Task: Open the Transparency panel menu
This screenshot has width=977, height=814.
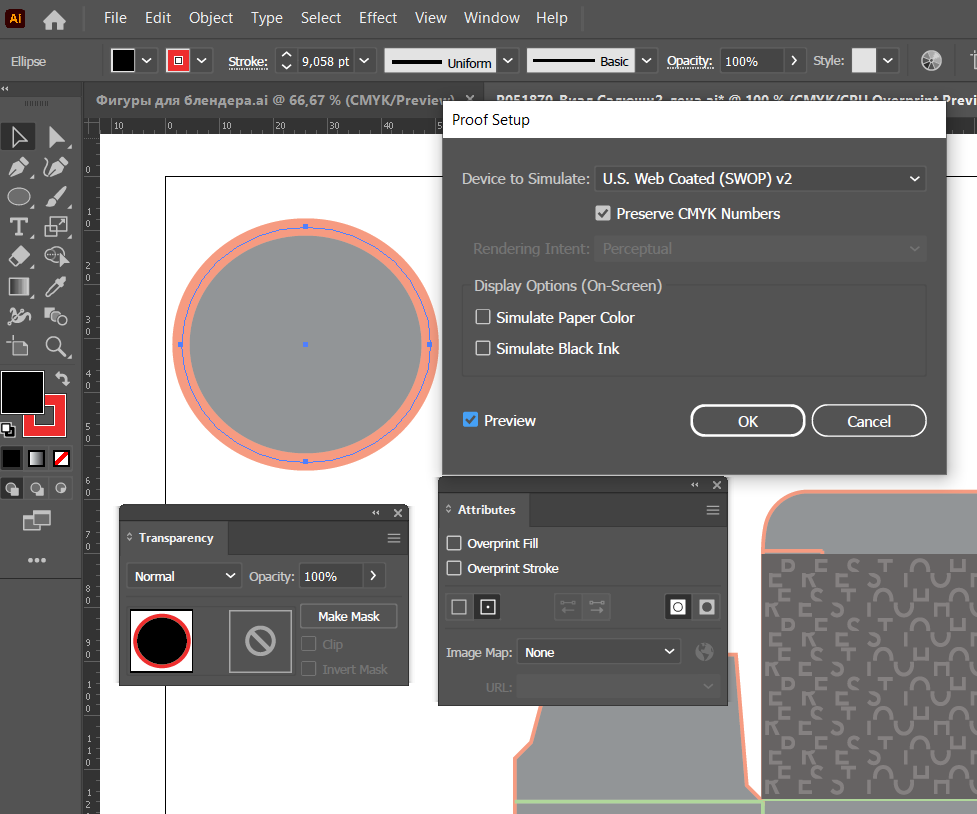Action: [394, 538]
